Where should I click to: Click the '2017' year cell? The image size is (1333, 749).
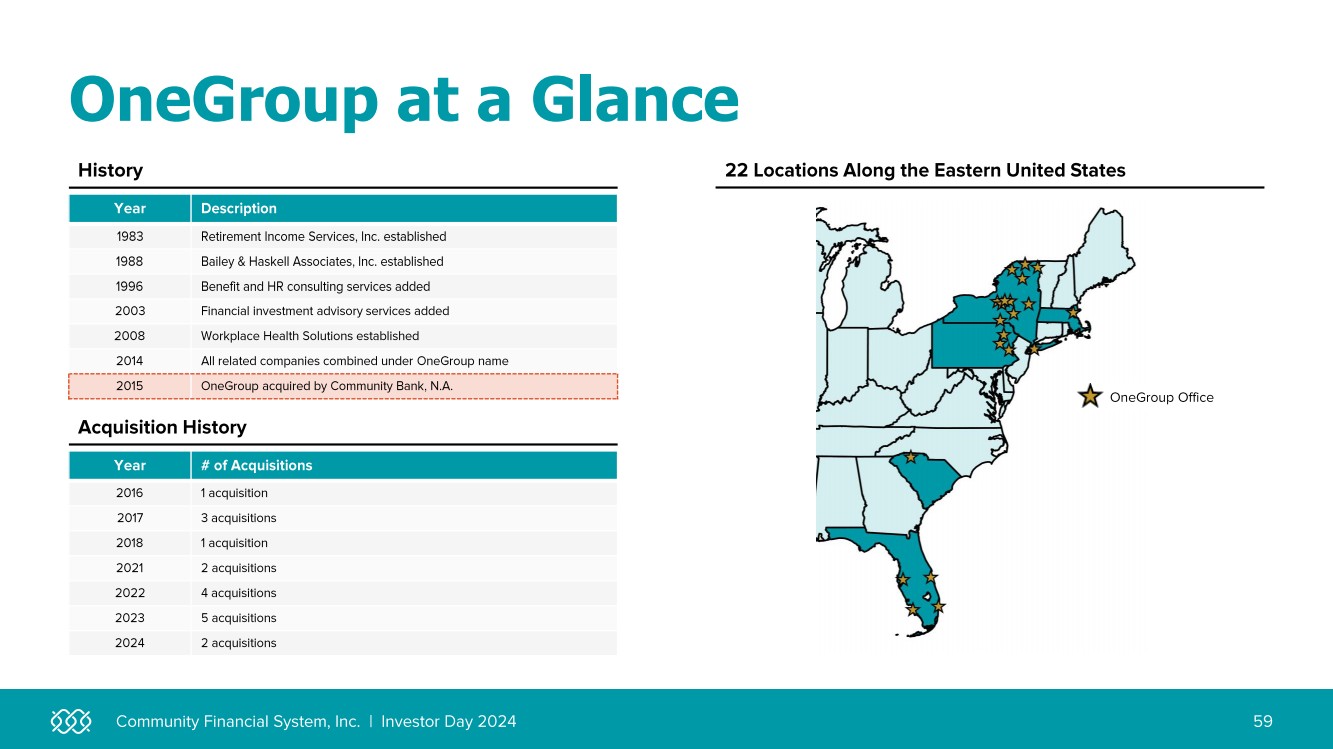[x=130, y=518]
